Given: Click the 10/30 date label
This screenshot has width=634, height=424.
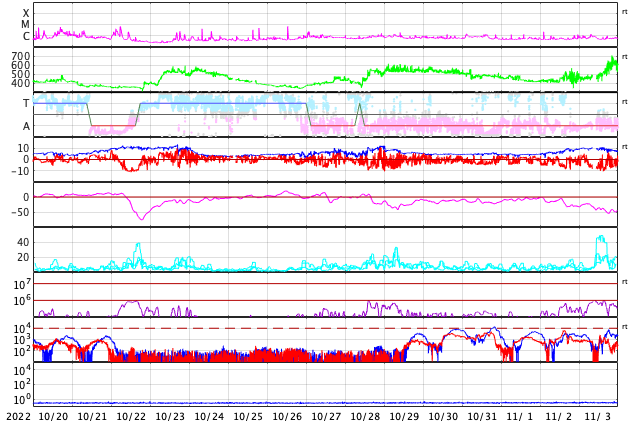Looking at the screenshot, I should [443, 416].
